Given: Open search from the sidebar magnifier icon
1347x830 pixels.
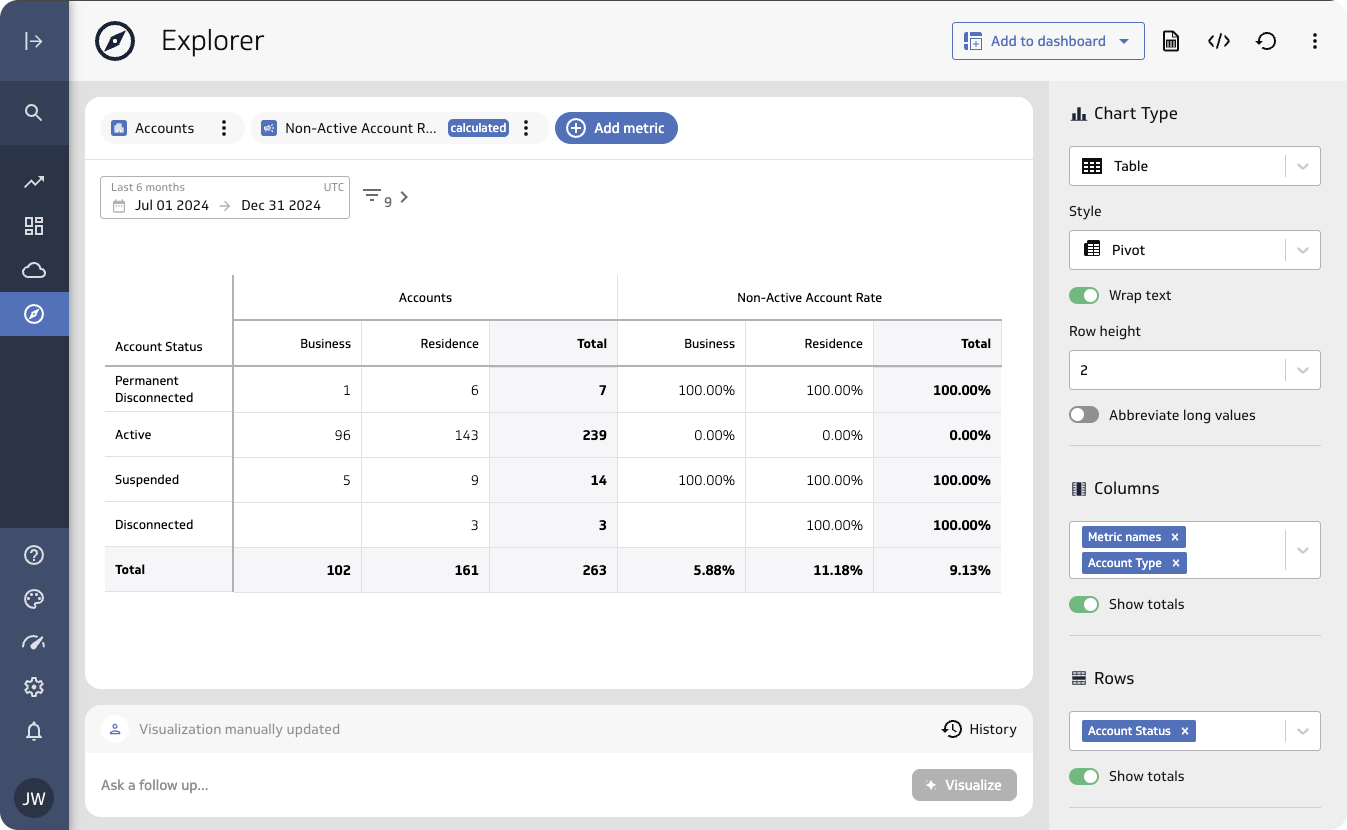Looking at the screenshot, I should tap(34, 112).
